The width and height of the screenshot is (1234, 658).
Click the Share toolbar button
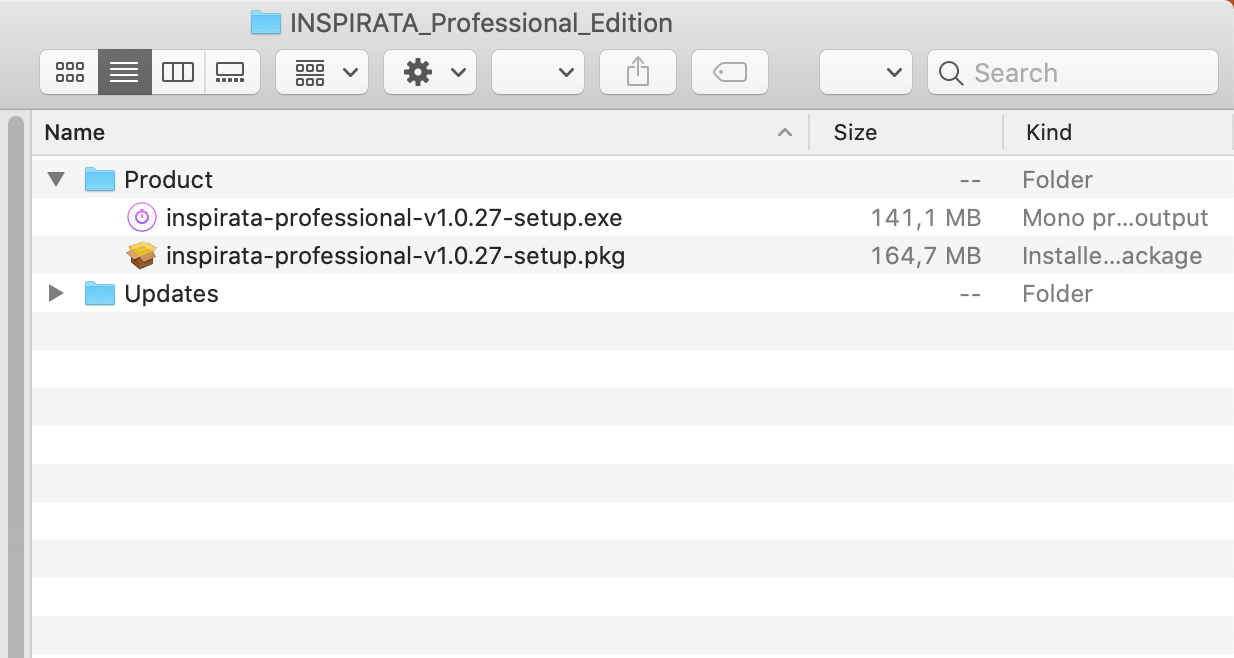pos(638,72)
